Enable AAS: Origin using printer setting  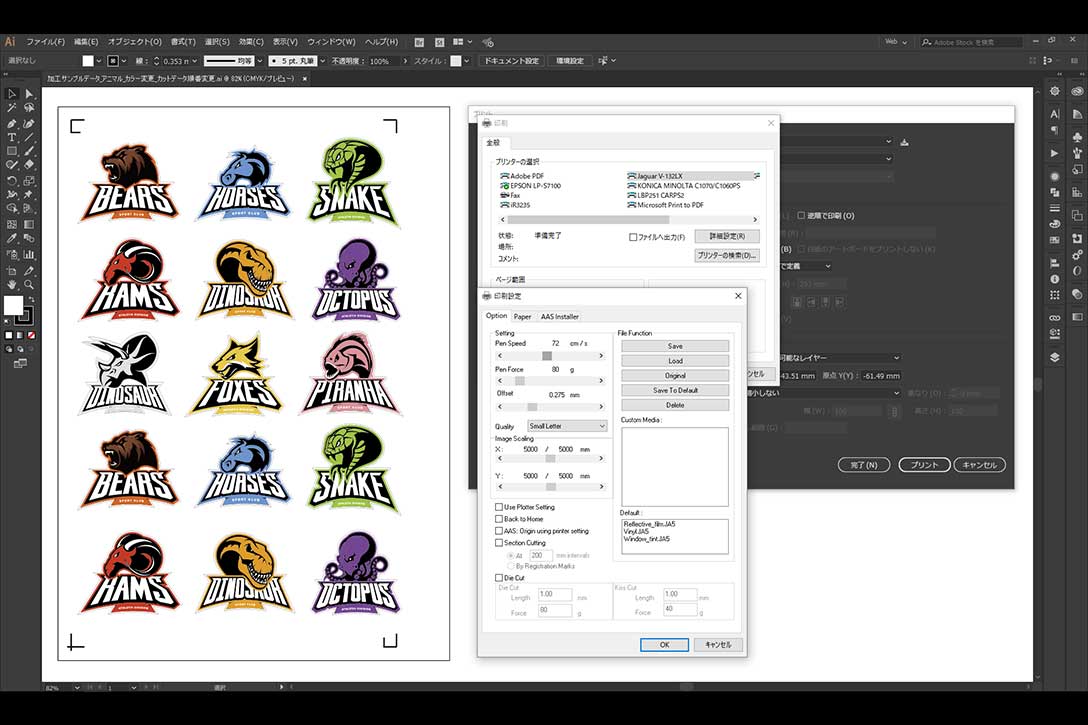499,531
